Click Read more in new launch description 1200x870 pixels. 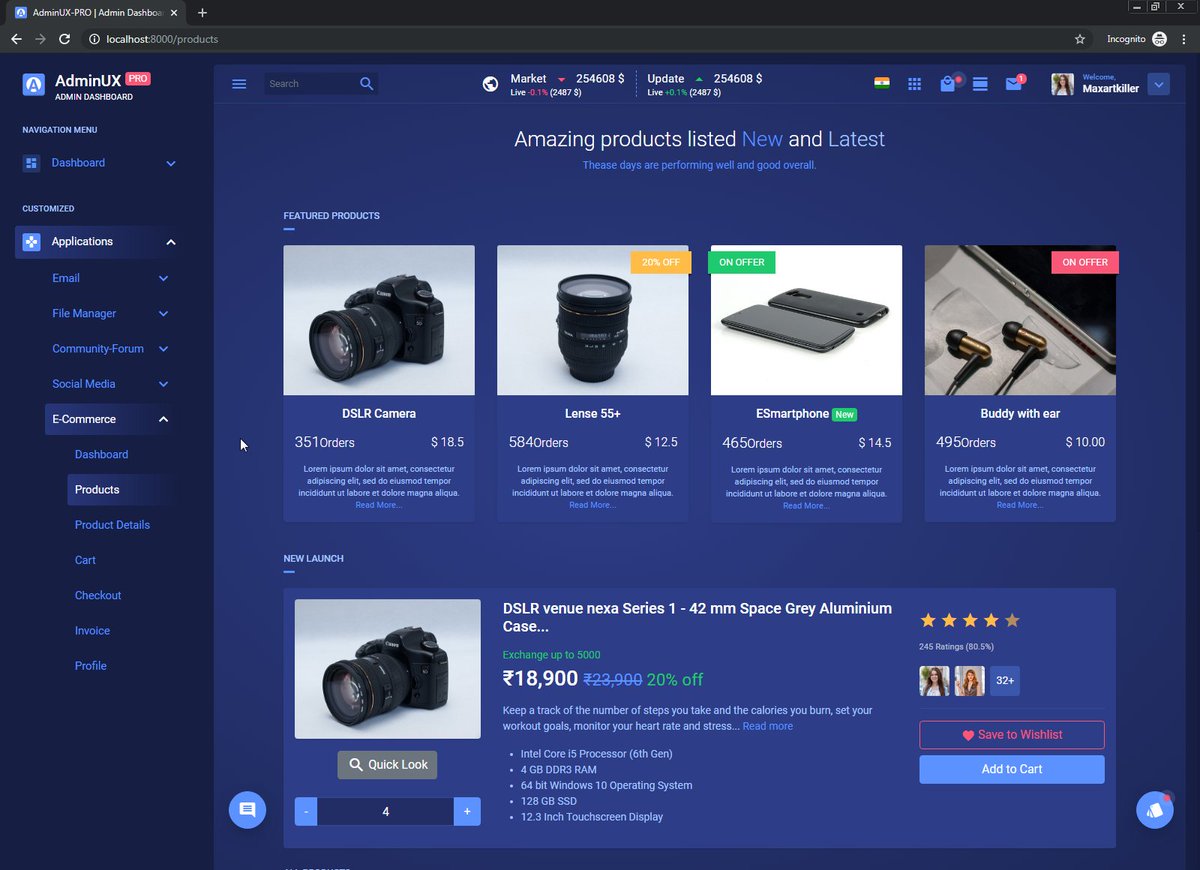[x=767, y=726]
